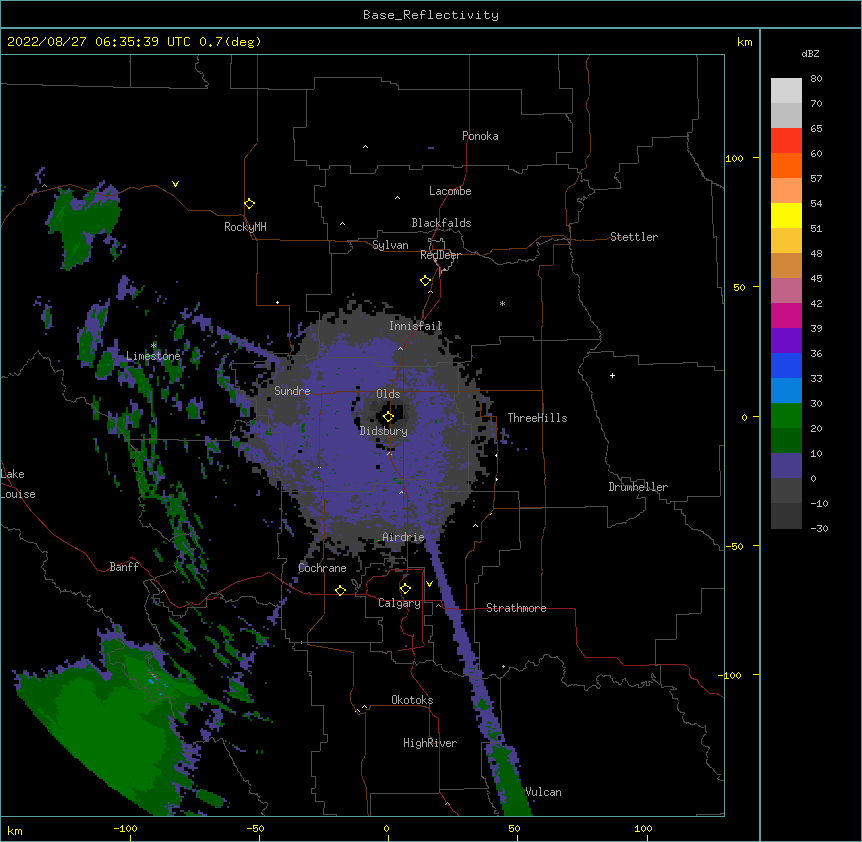This screenshot has width=862, height=842.
Task: Click the 100 tick on the right axis
Action: 734,158
